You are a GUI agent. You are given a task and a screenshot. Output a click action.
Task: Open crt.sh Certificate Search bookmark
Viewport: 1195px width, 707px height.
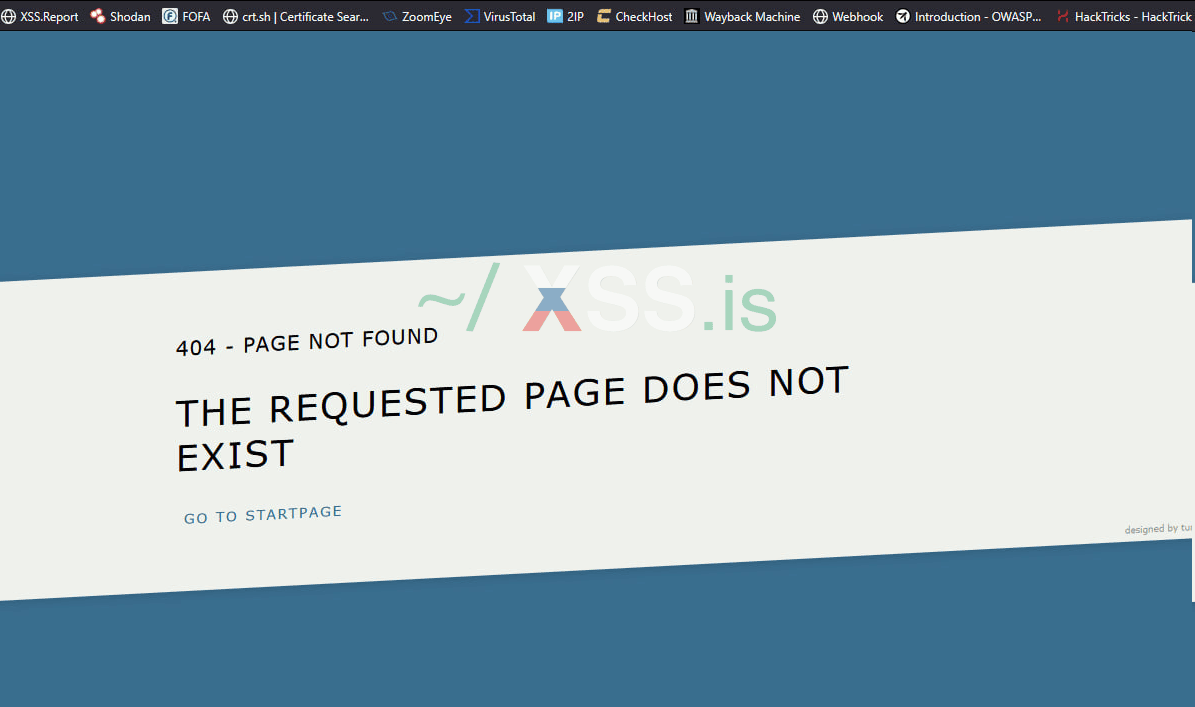click(x=296, y=16)
